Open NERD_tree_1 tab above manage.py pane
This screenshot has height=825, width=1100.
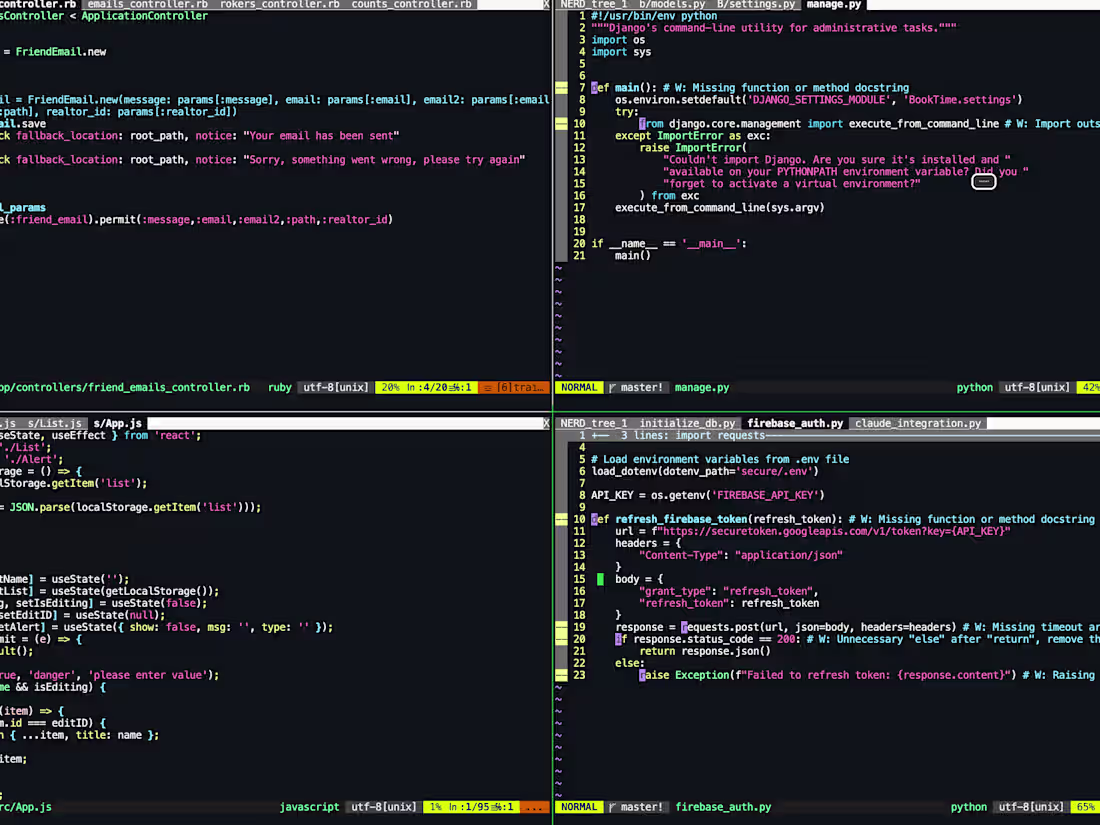click(x=593, y=4)
